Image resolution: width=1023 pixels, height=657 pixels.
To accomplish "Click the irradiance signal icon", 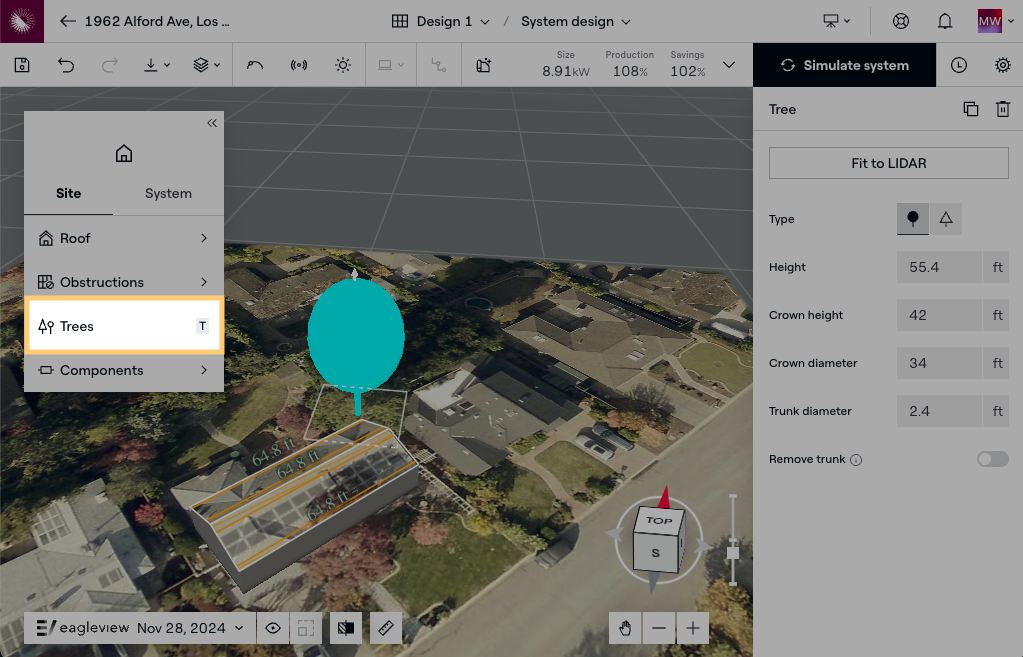I will (x=299, y=65).
